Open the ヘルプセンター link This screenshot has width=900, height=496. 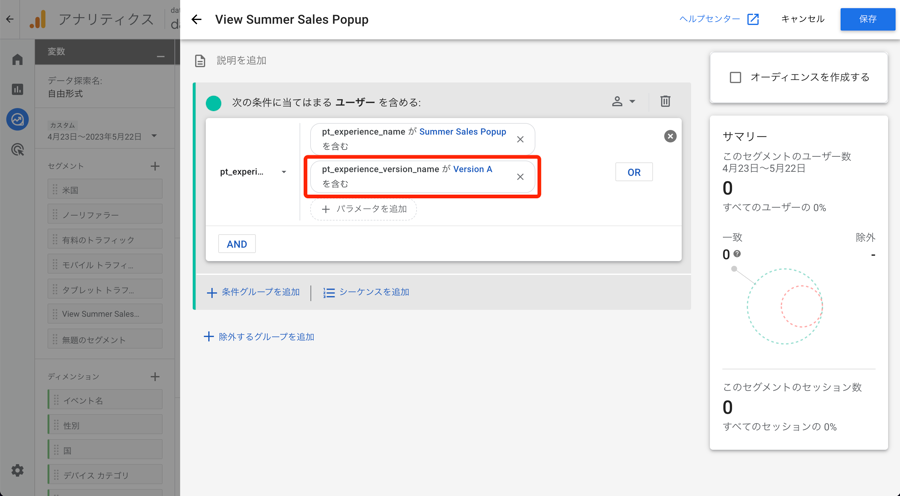(x=719, y=19)
